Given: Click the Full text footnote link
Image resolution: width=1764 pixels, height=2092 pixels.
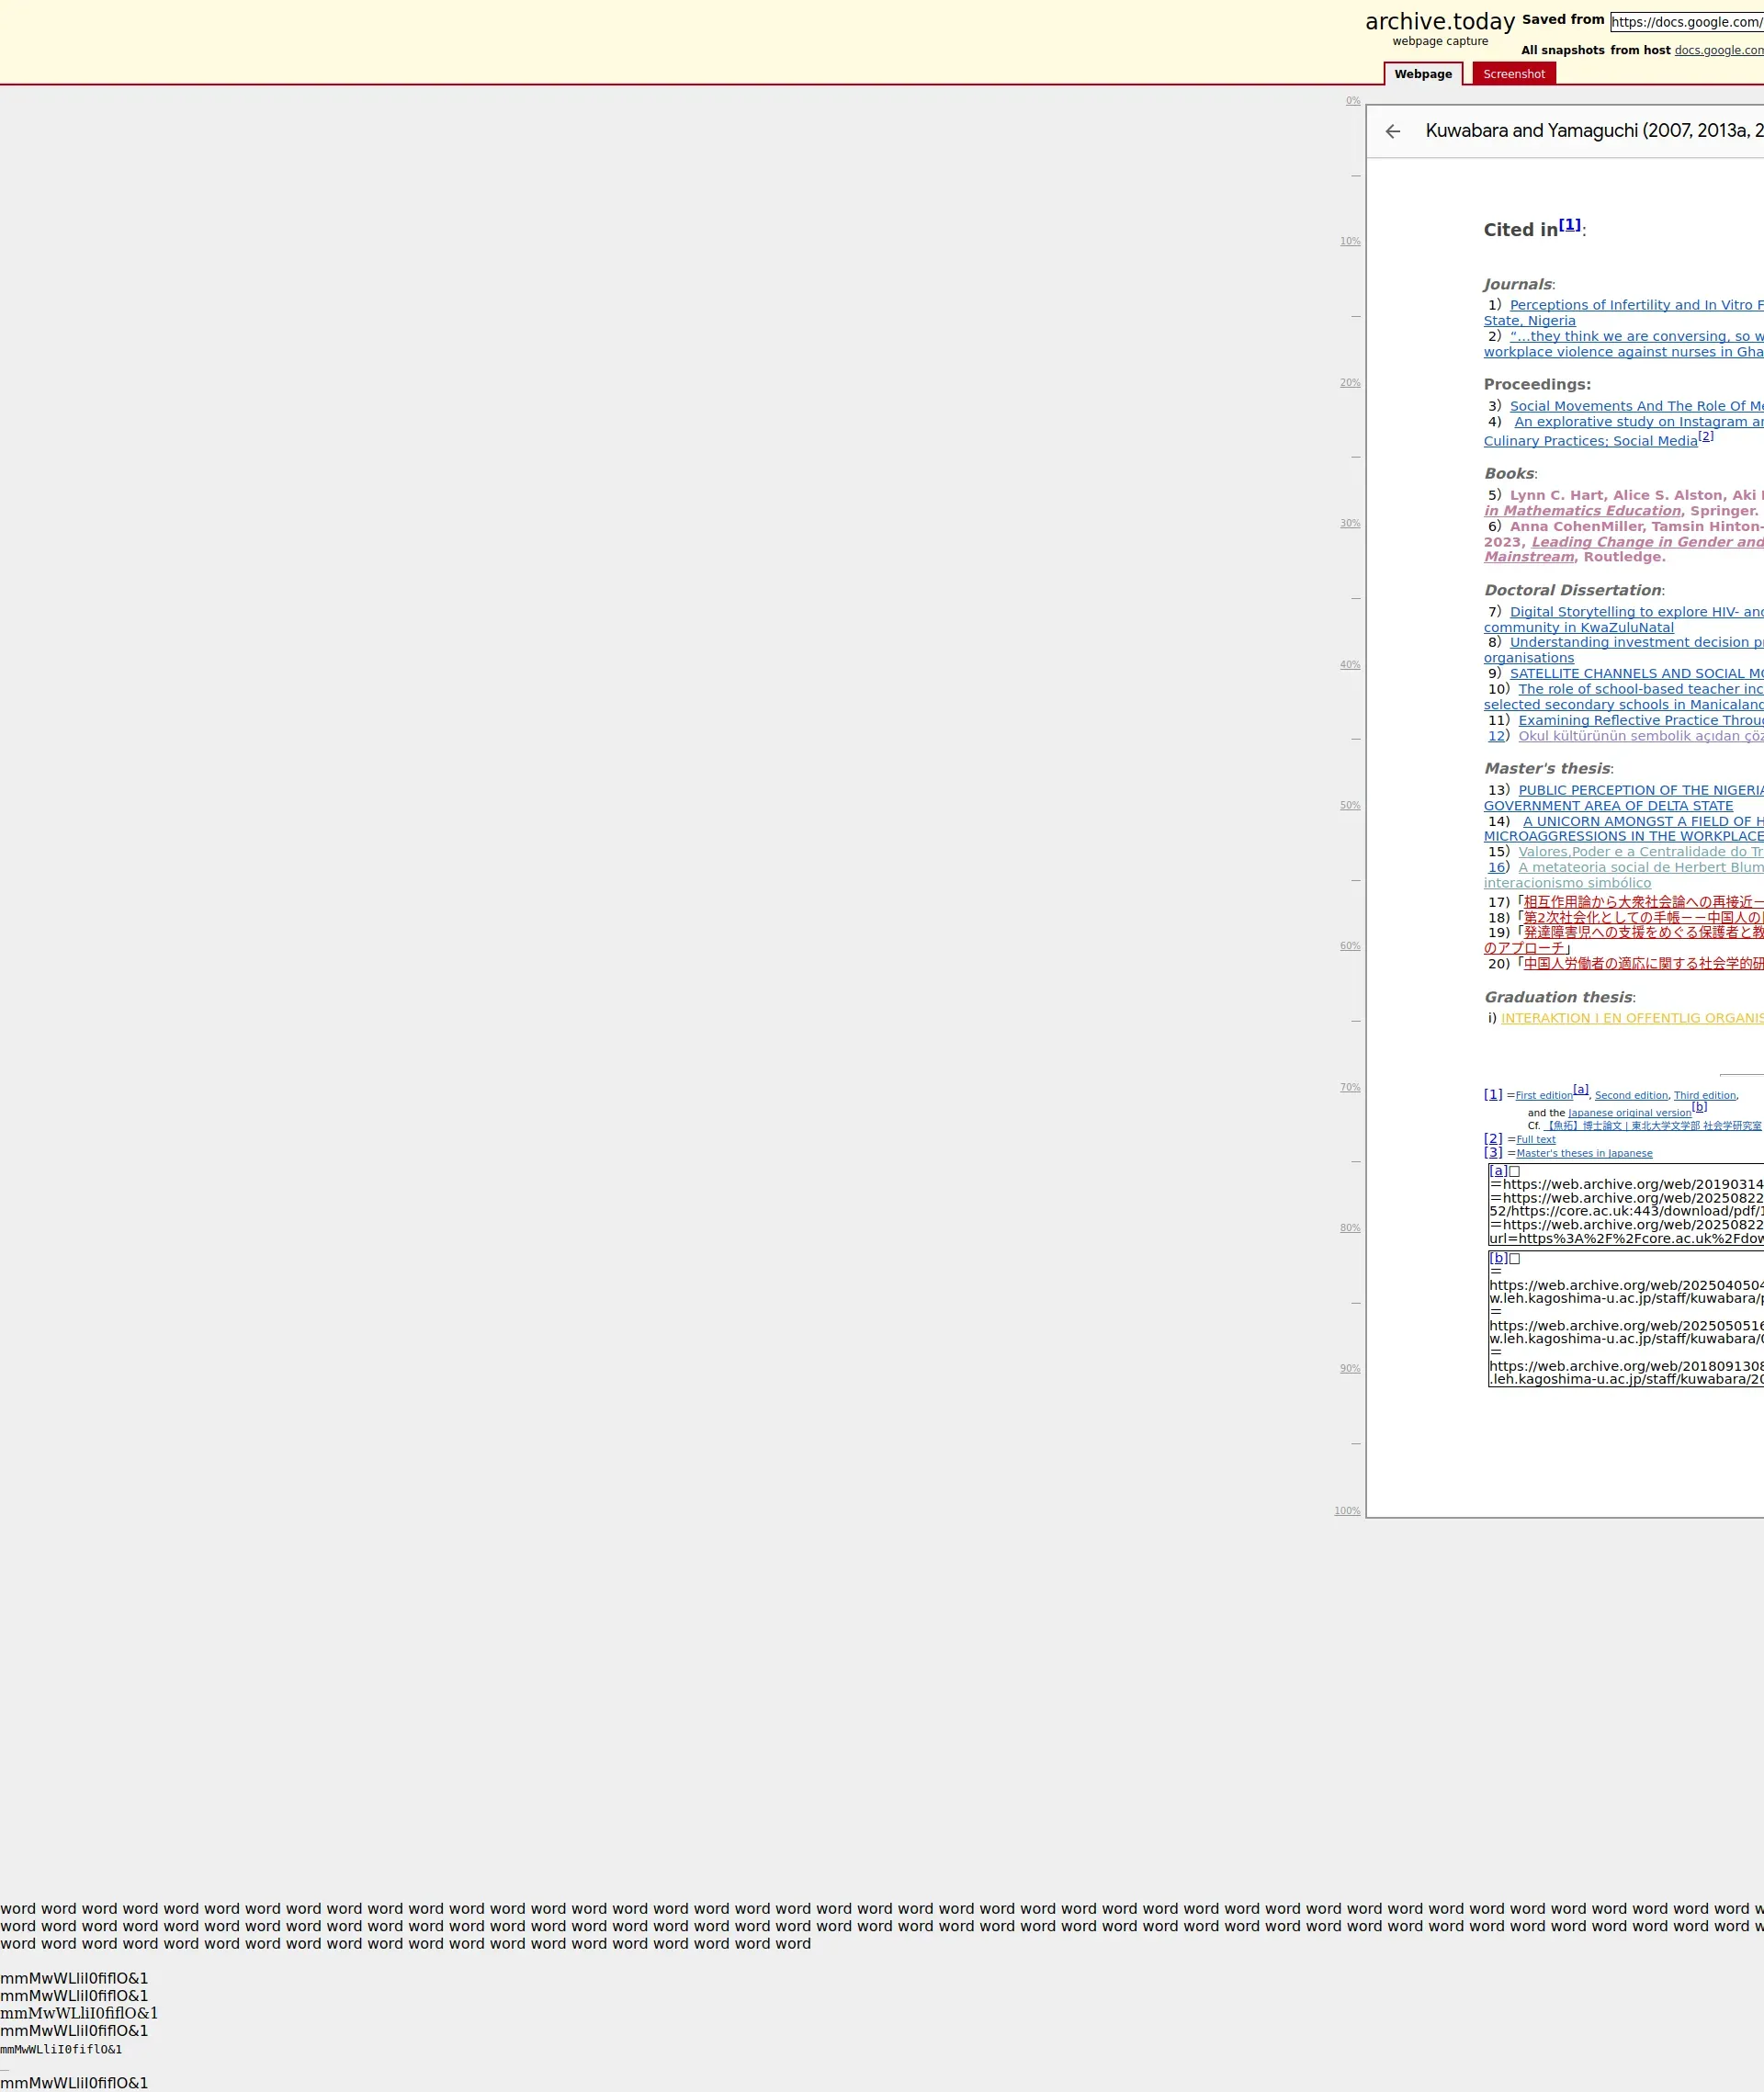Looking at the screenshot, I should 1535,1140.
